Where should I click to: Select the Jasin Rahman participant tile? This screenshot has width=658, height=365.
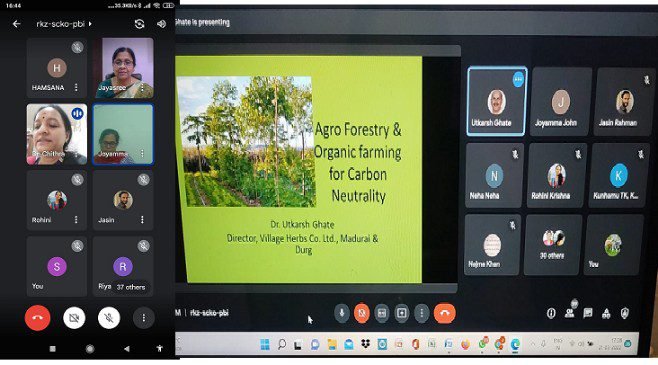pyautogui.click(x=624, y=101)
